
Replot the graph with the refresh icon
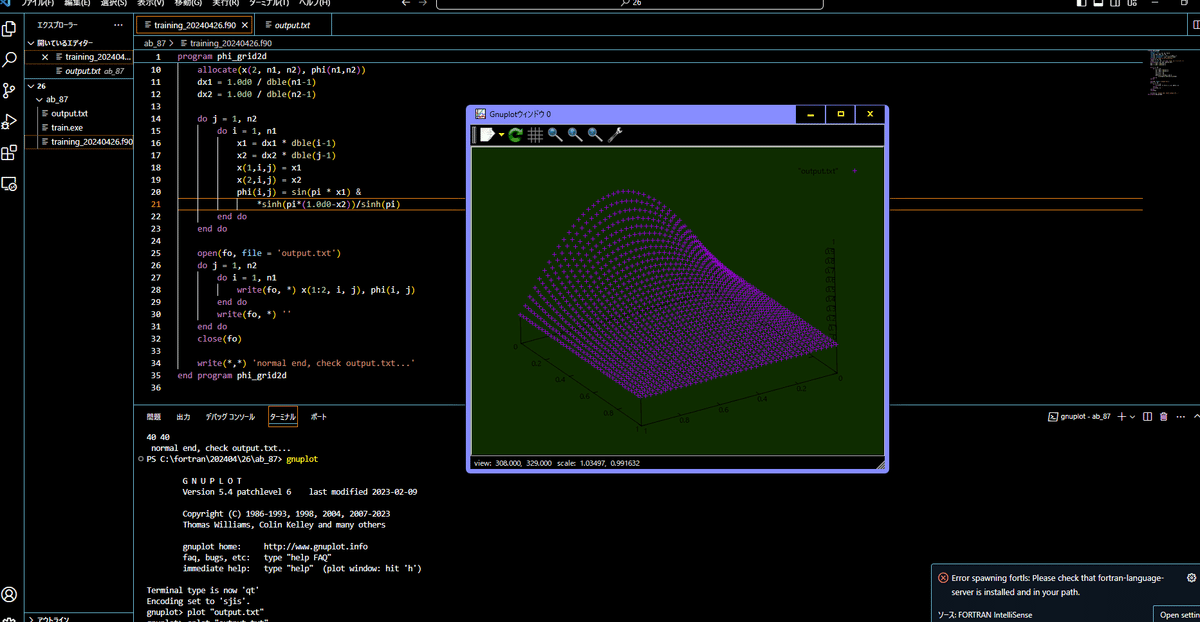(x=514, y=134)
